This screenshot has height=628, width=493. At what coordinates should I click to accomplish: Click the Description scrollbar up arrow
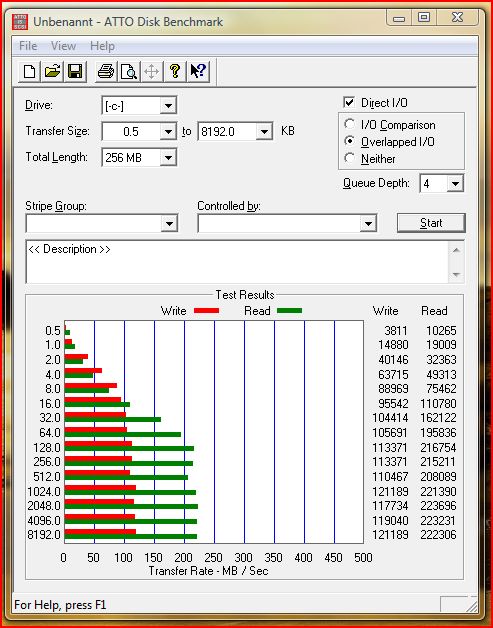click(456, 250)
